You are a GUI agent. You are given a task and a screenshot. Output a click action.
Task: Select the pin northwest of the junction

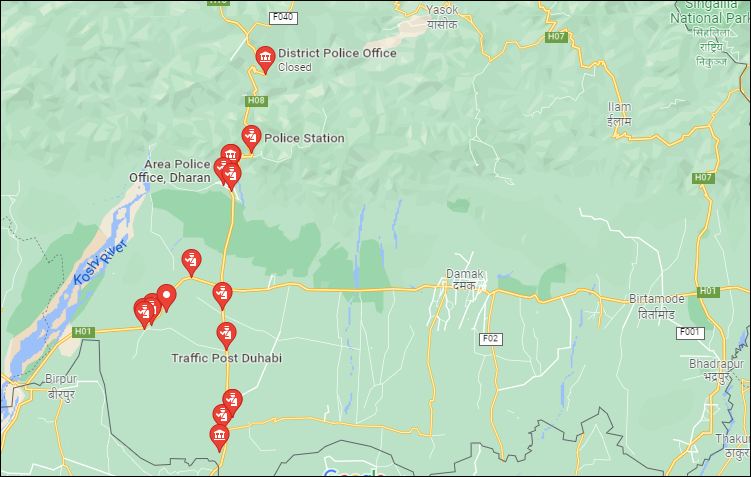191,263
